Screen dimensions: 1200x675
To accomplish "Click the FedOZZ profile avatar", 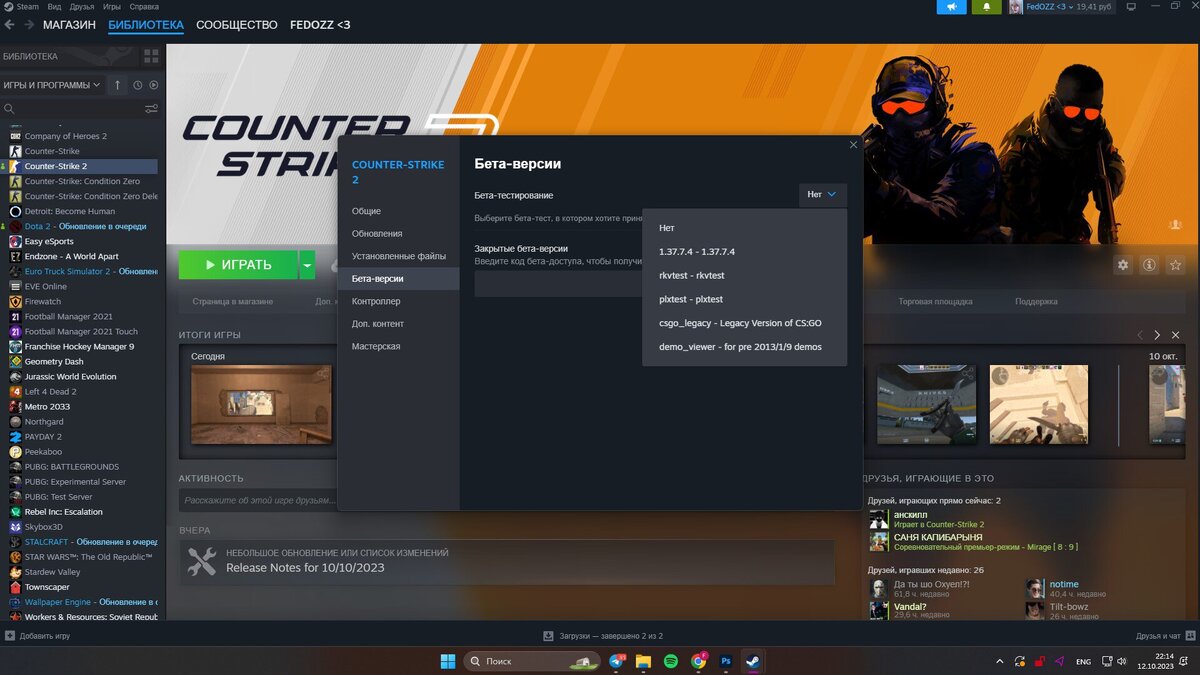I will coord(1015,7).
